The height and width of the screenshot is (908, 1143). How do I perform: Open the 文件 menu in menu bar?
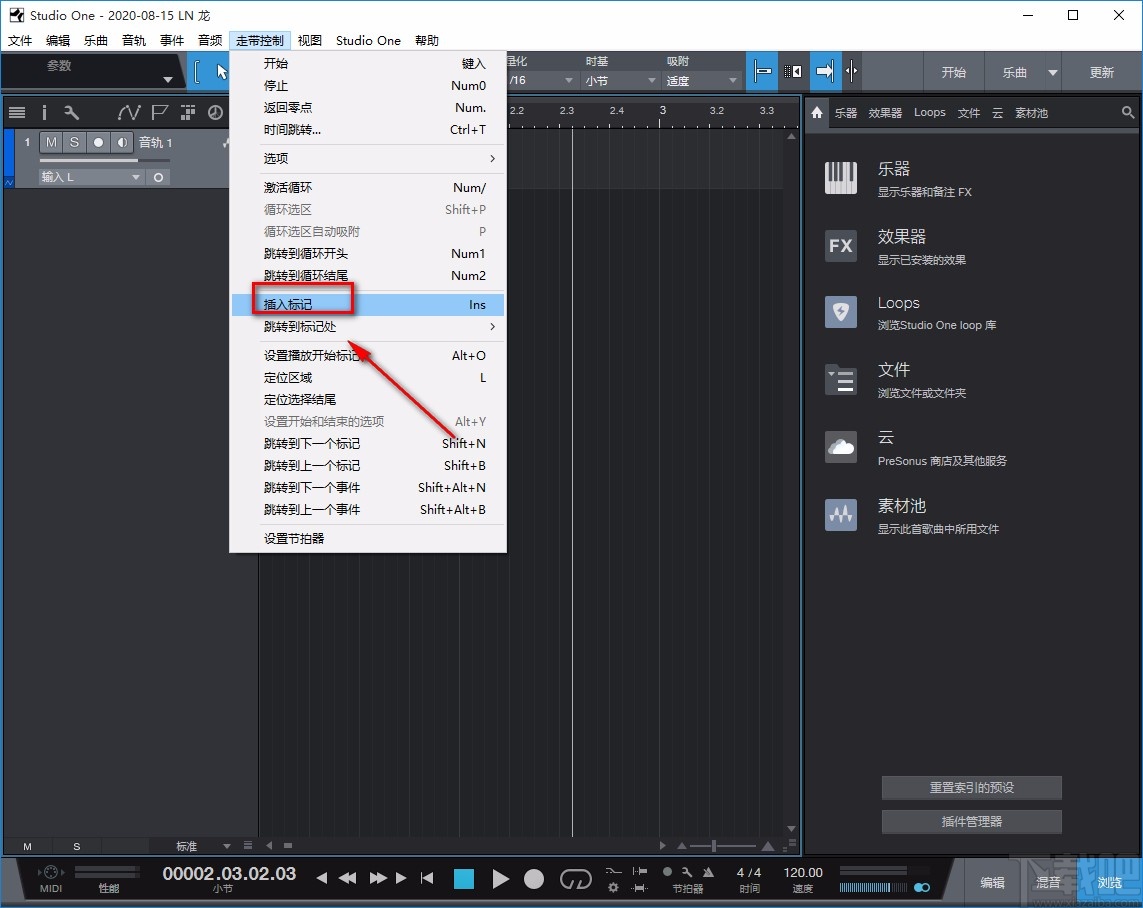[x=20, y=40]
